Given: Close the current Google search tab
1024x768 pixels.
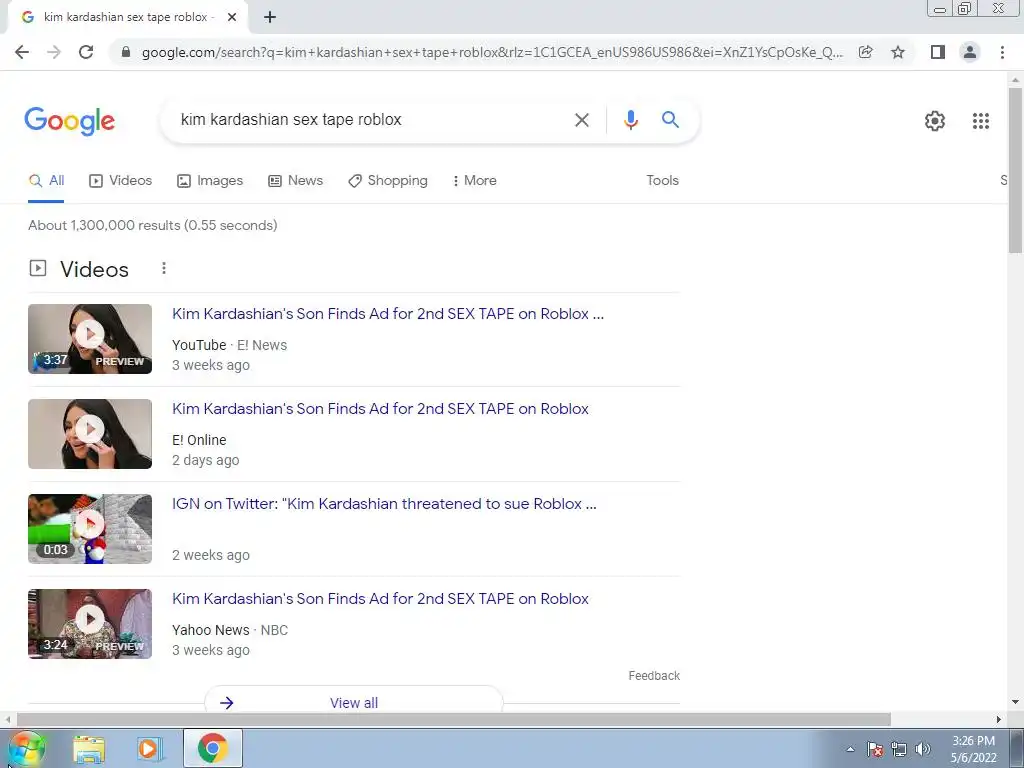Looking at the screenshot, I should [x=232, y=17].
